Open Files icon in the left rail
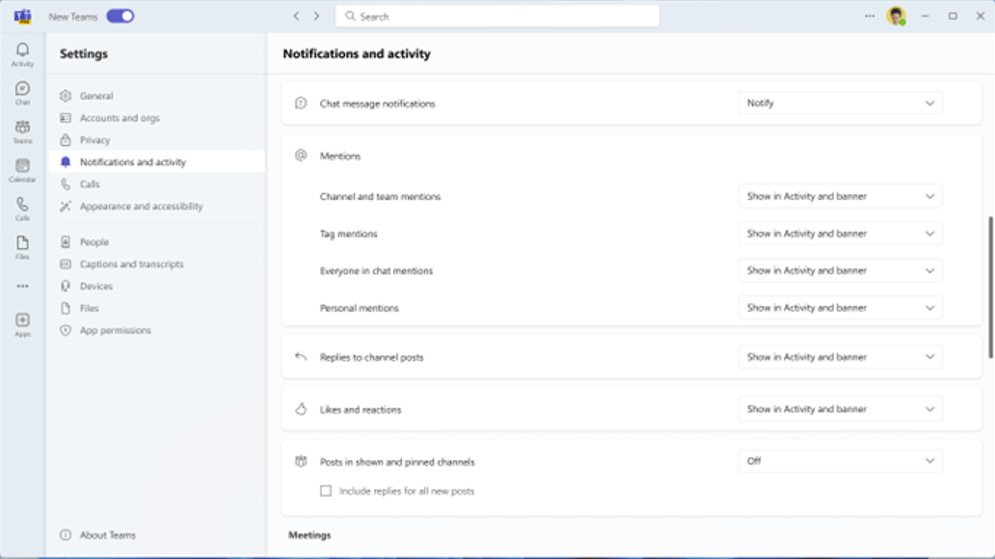The height and width of the screenshot is (559, 995). [22, 245]
